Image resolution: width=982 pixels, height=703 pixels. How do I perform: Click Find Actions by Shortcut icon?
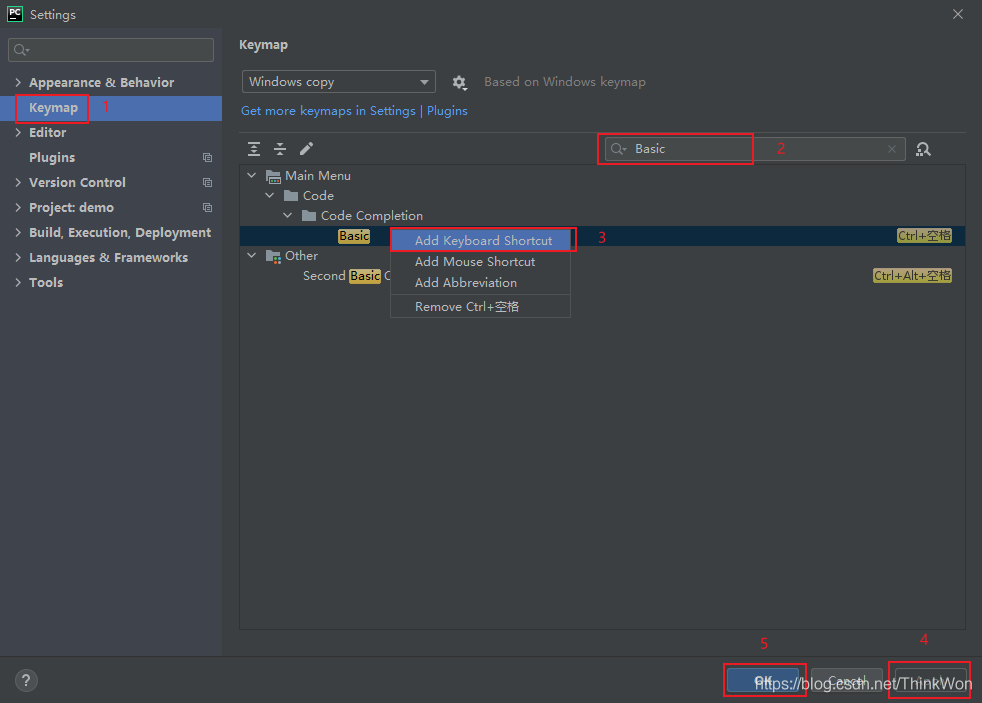coord(923,149)
